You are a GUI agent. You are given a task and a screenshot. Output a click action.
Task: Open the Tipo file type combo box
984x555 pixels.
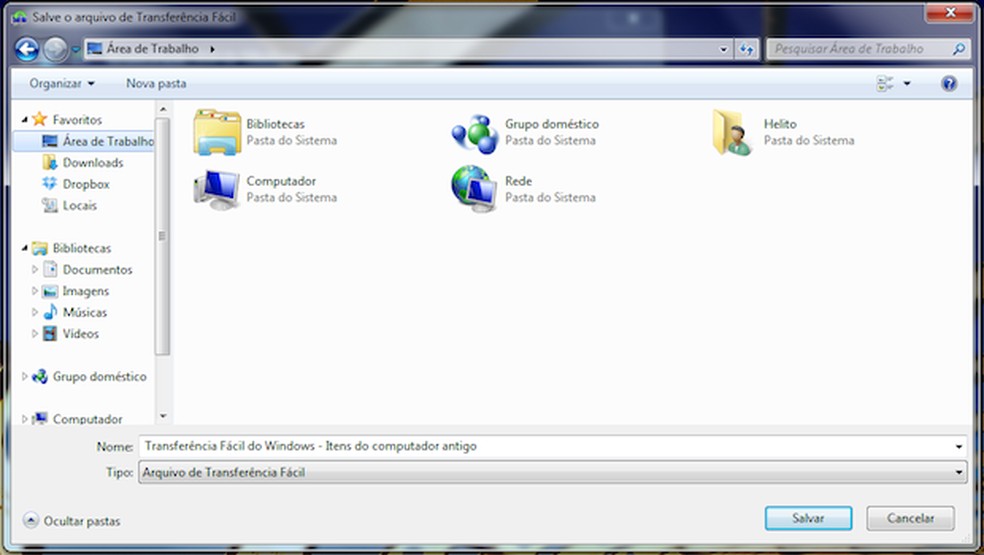pos(552,472)
